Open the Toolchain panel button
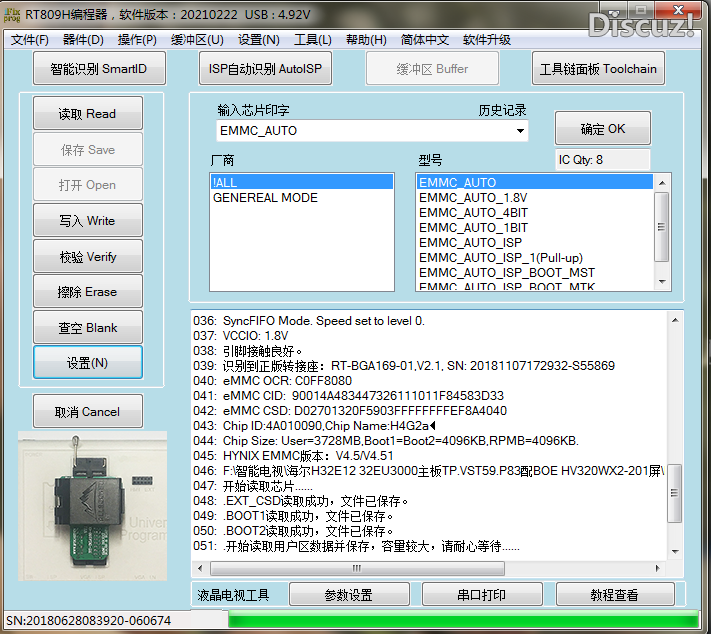711x634 pixels. (x=598, y=69)
